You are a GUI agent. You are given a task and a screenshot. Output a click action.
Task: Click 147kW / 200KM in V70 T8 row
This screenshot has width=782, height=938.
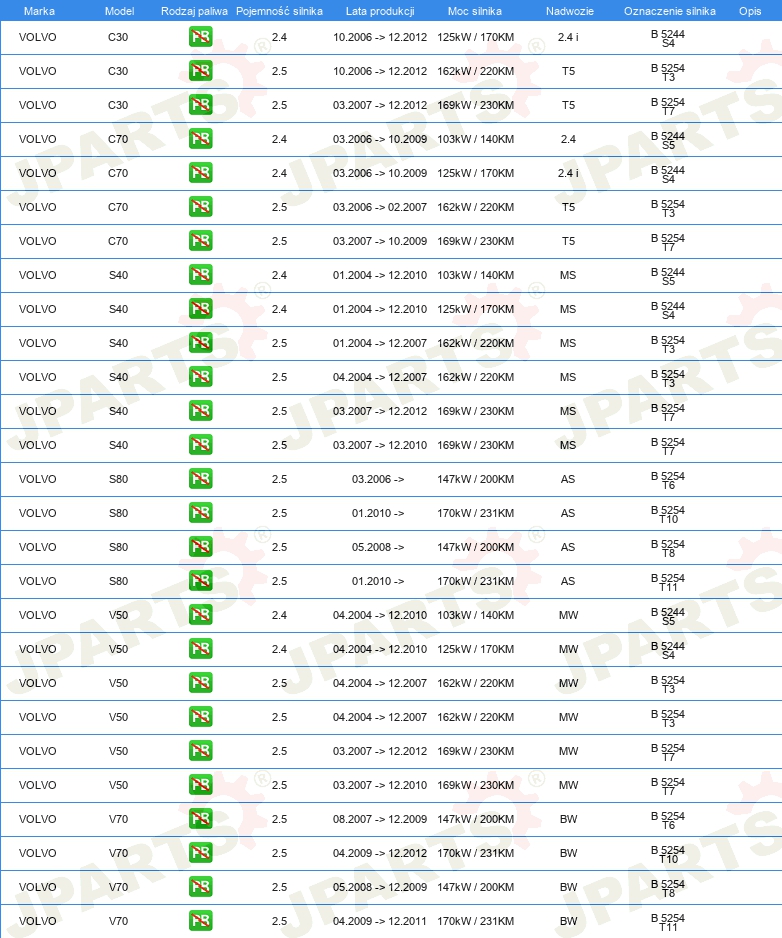pyautogui.click(x=476, y=887)
